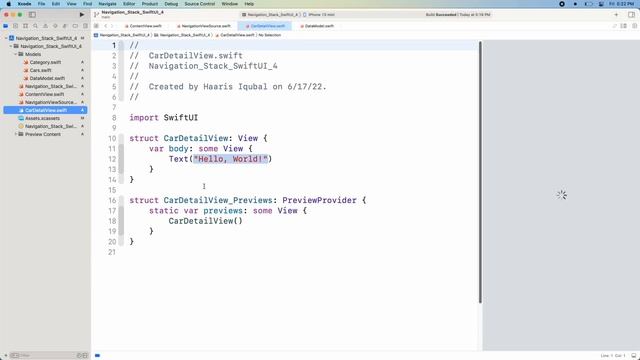
Task: Toggle recent files filter in navigator
Action: (79, 356)
